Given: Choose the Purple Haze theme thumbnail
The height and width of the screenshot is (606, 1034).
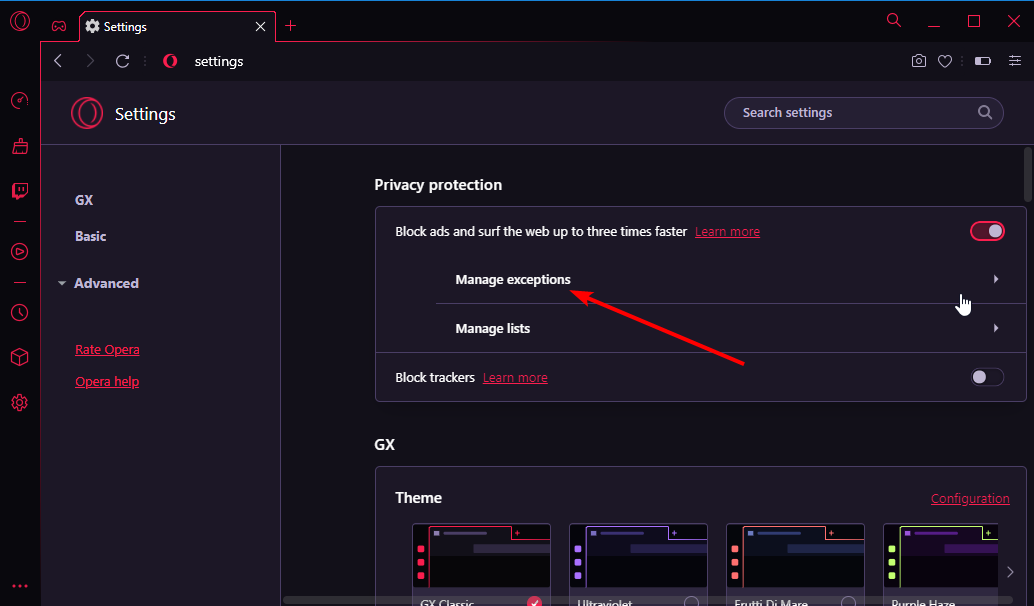Looking at the screenshot, I should click(x=940, y=556).
